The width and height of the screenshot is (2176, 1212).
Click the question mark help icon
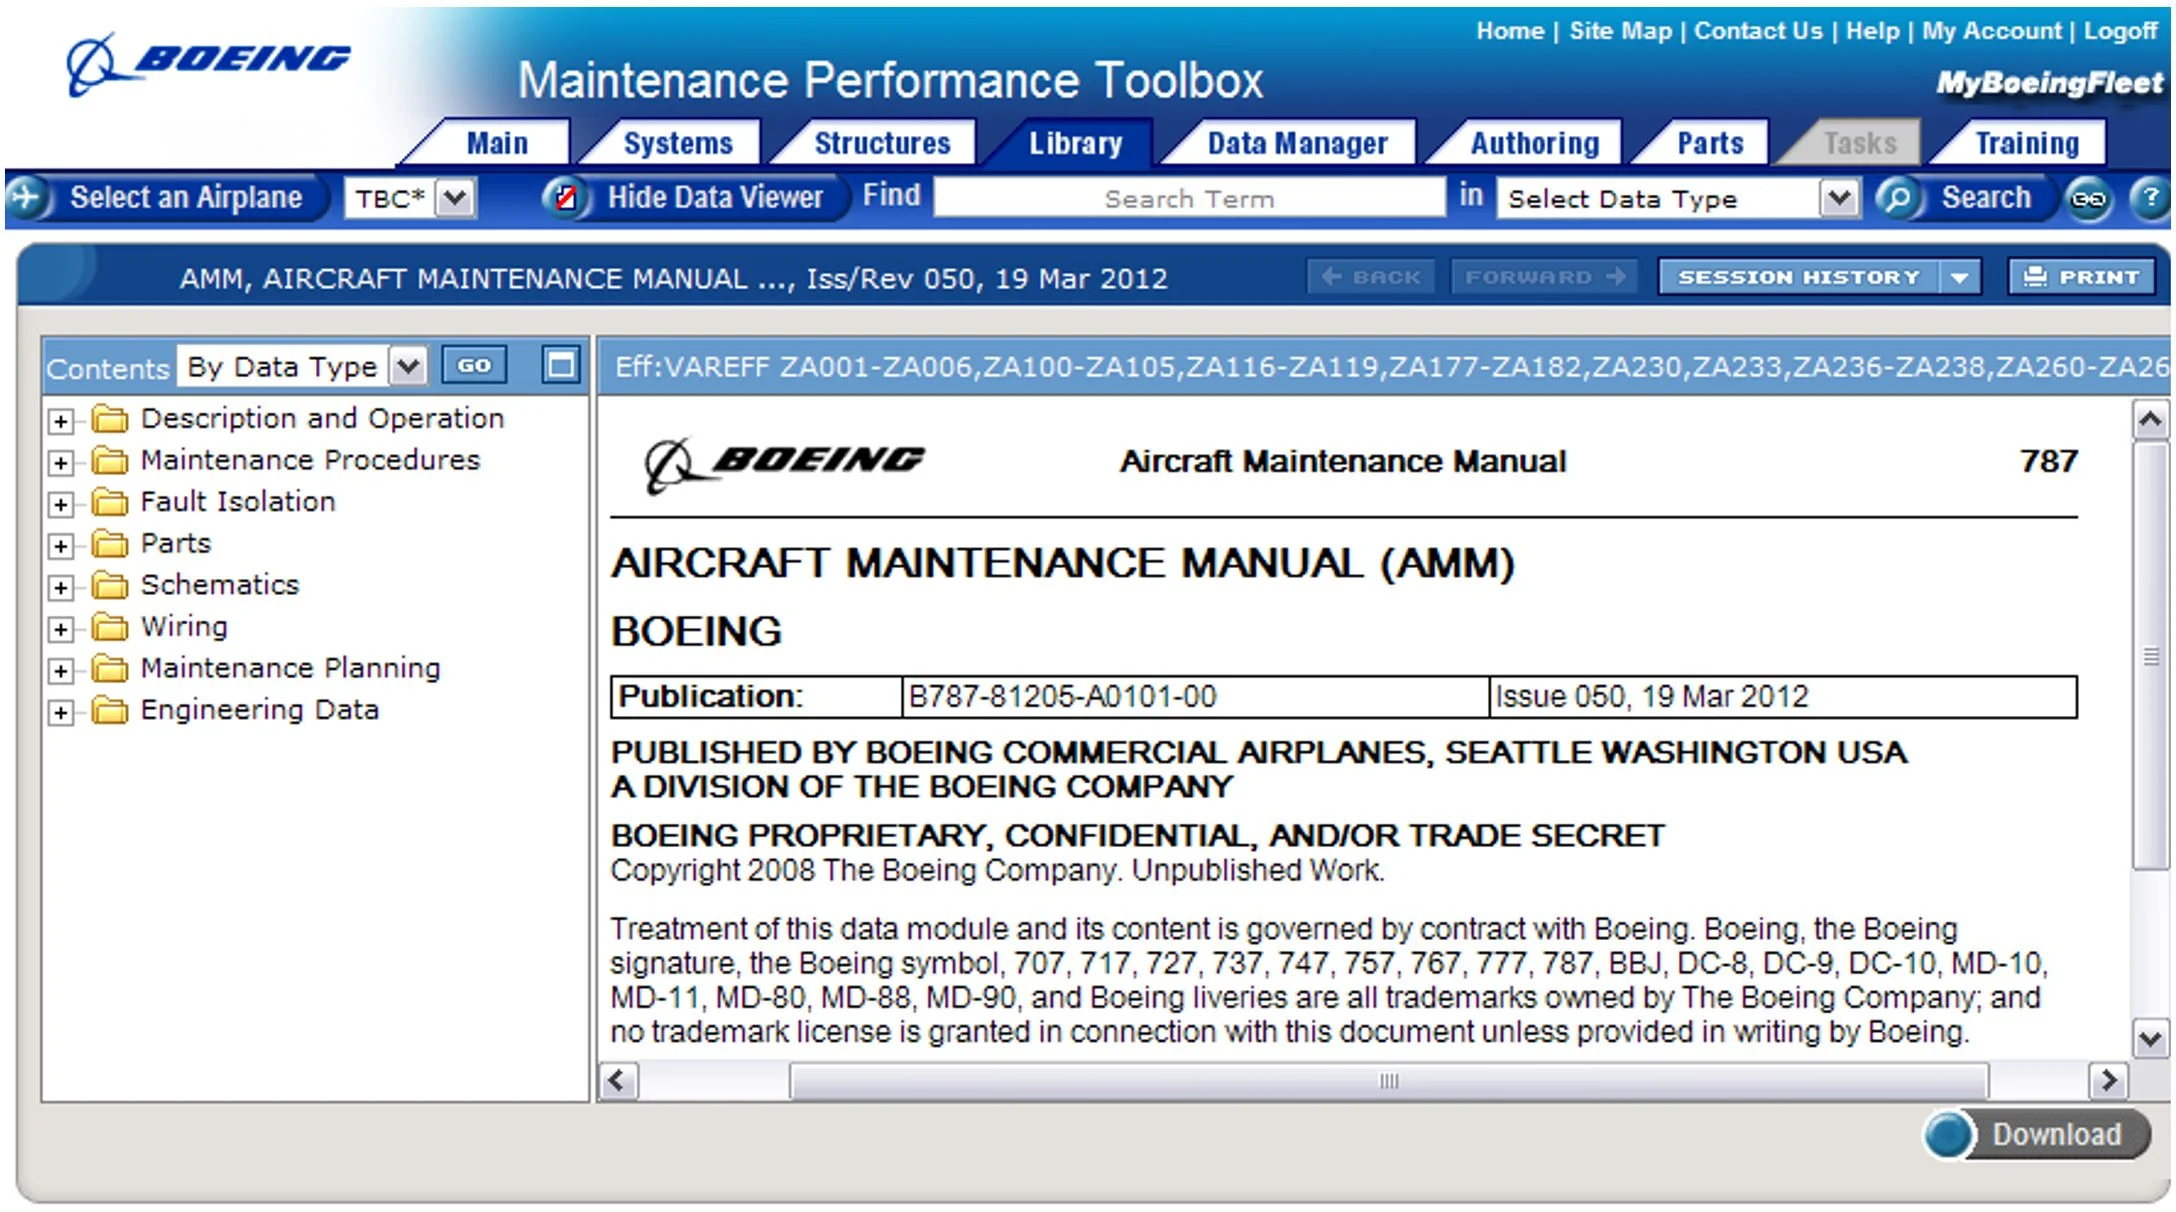click(2149, 198)
